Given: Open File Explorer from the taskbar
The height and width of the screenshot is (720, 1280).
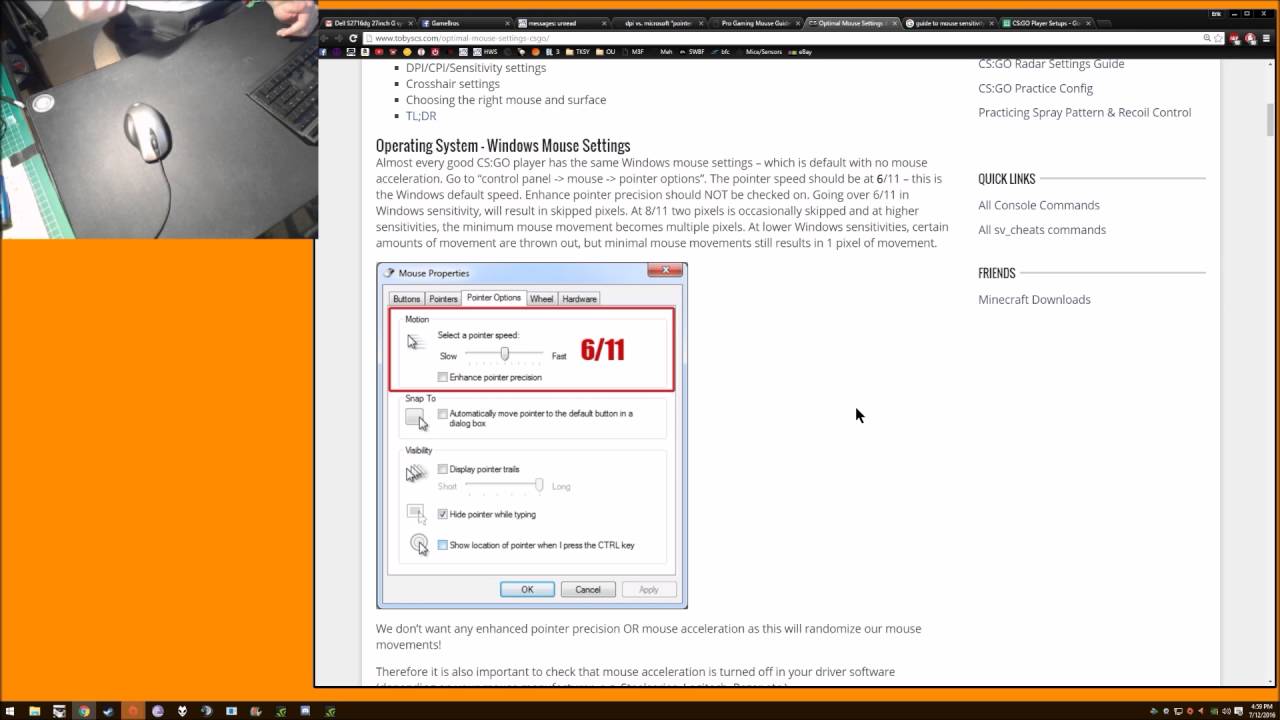Looking at the screenshot, I should pyautogui.click(x=35, y=711).
